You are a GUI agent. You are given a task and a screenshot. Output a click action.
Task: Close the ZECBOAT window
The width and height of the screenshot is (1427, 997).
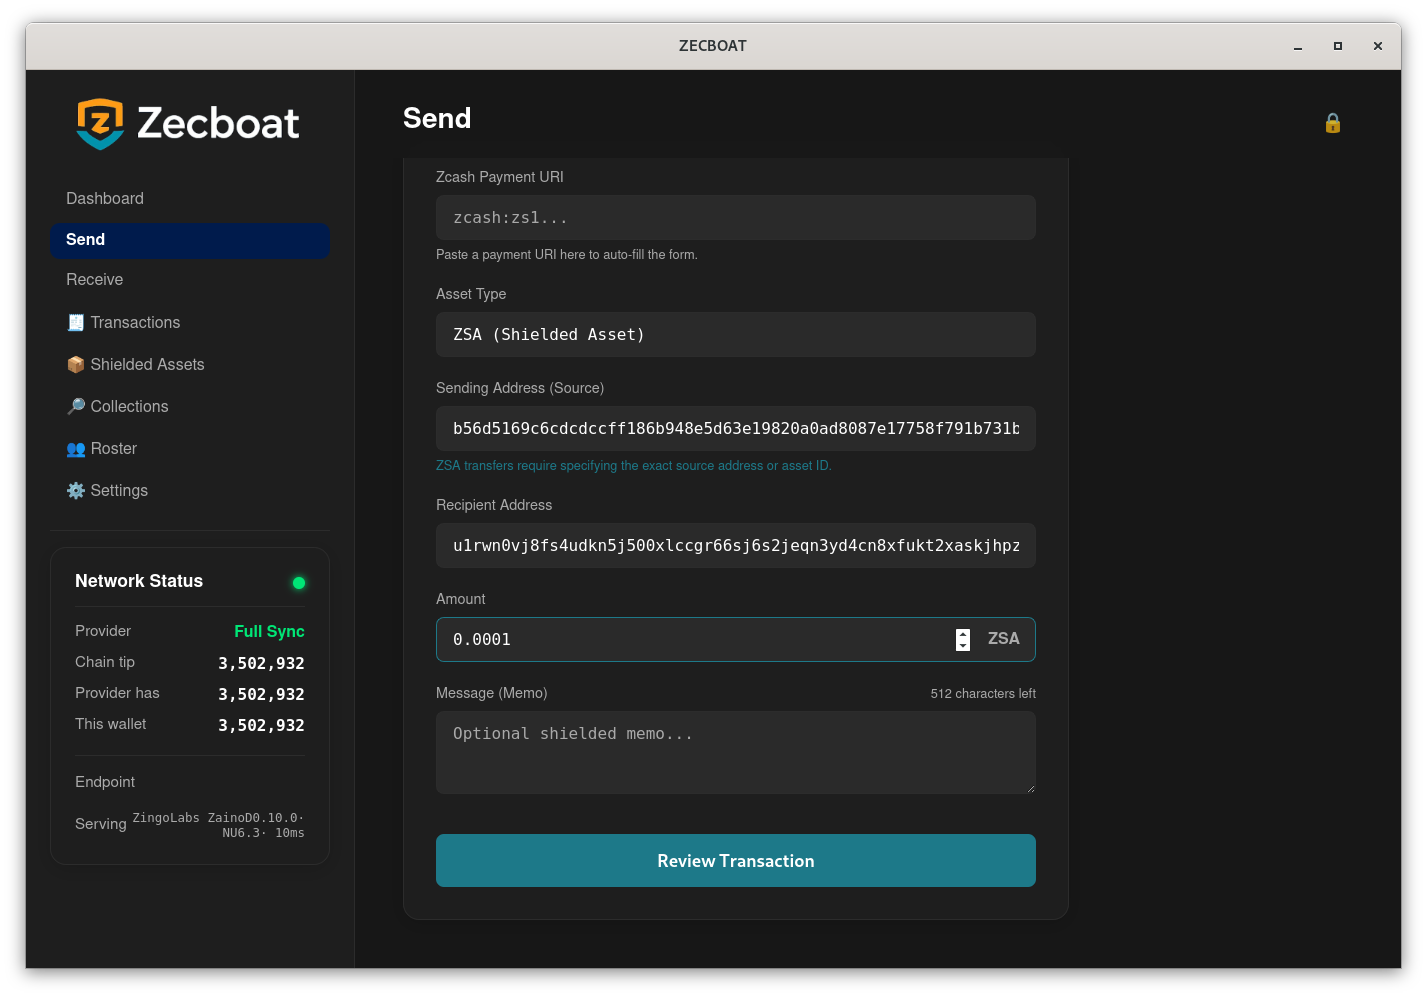pyautogui.click(x=1378, y=46)
